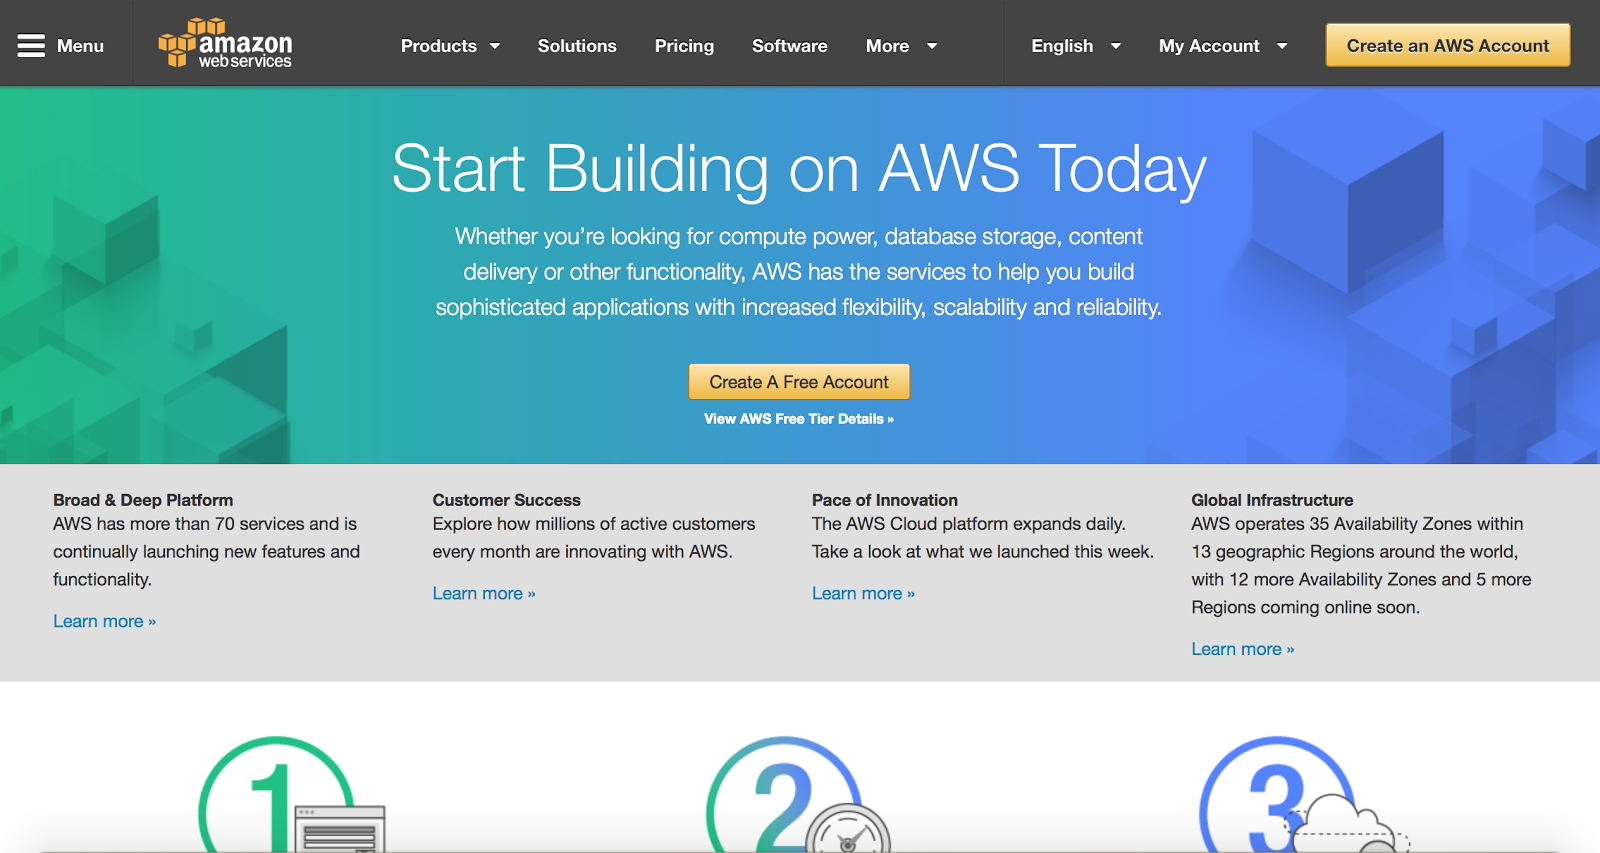Open the More navigation menu

point(887,46)
